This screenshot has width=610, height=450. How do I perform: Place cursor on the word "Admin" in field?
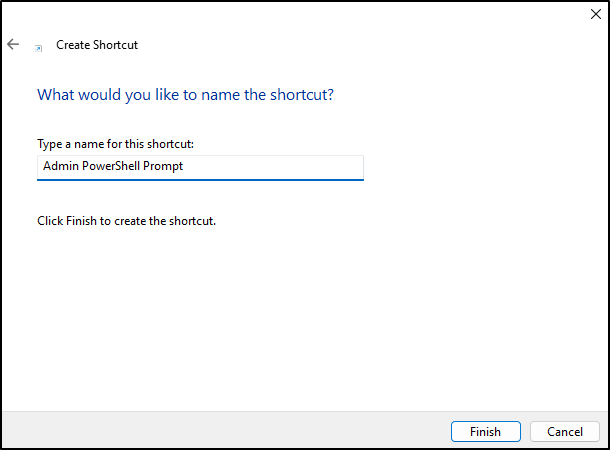[x=61, y=166]
